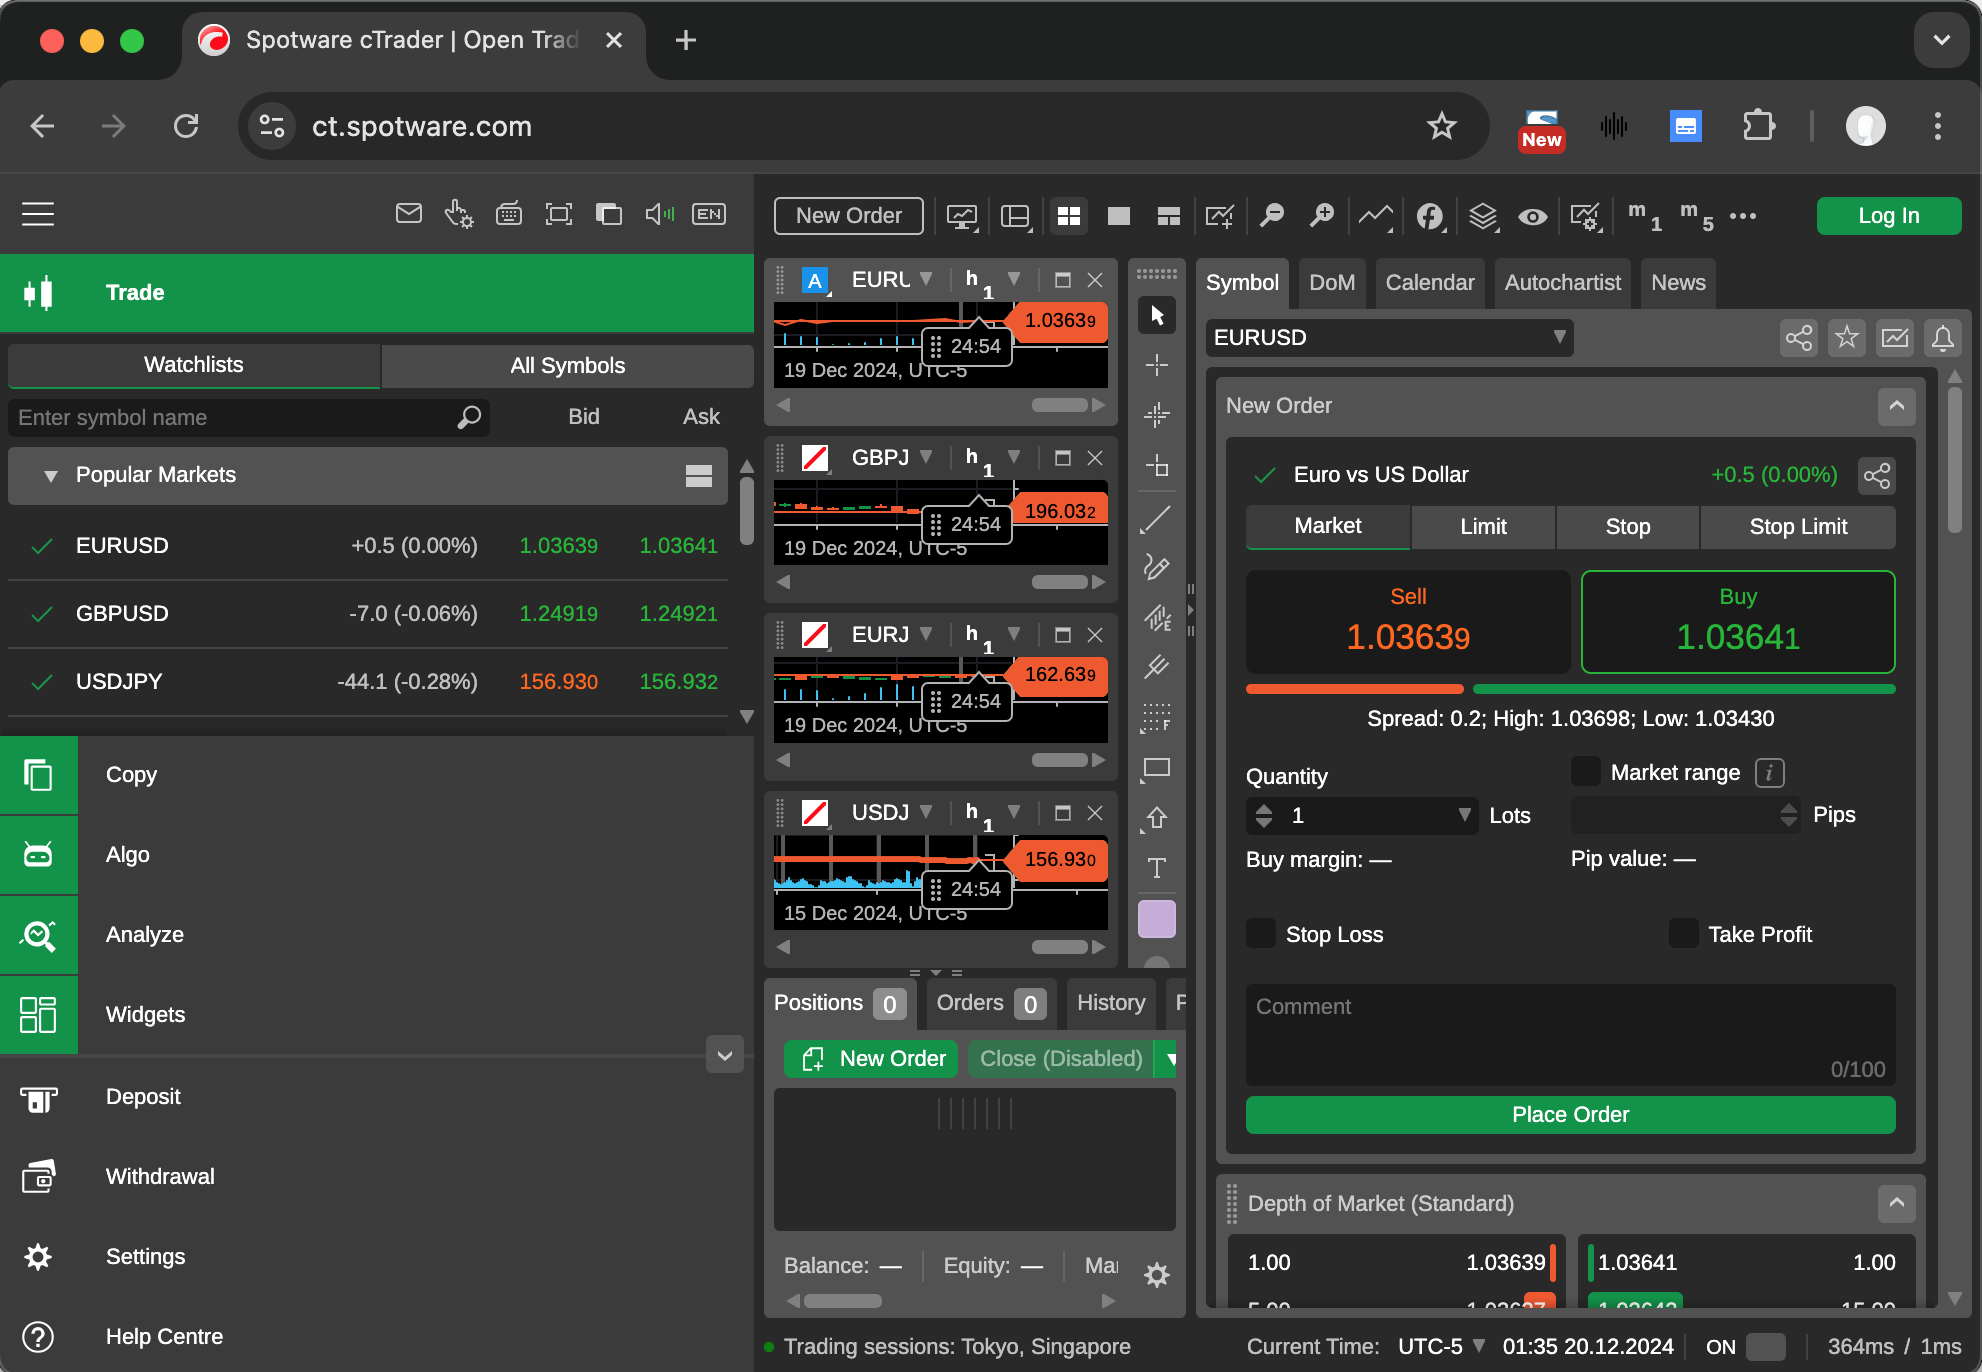Click the purple color swatch
The width and height of the screenshot is (1982, 1372).
[1157, 919]
